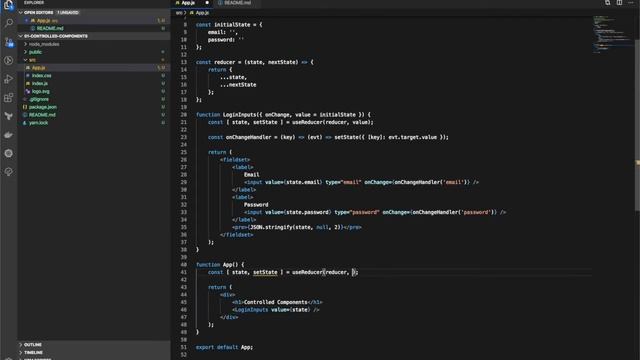
Task: Click 'Controlled Components' heading text on line 45
Action: (x=276, y=302)
